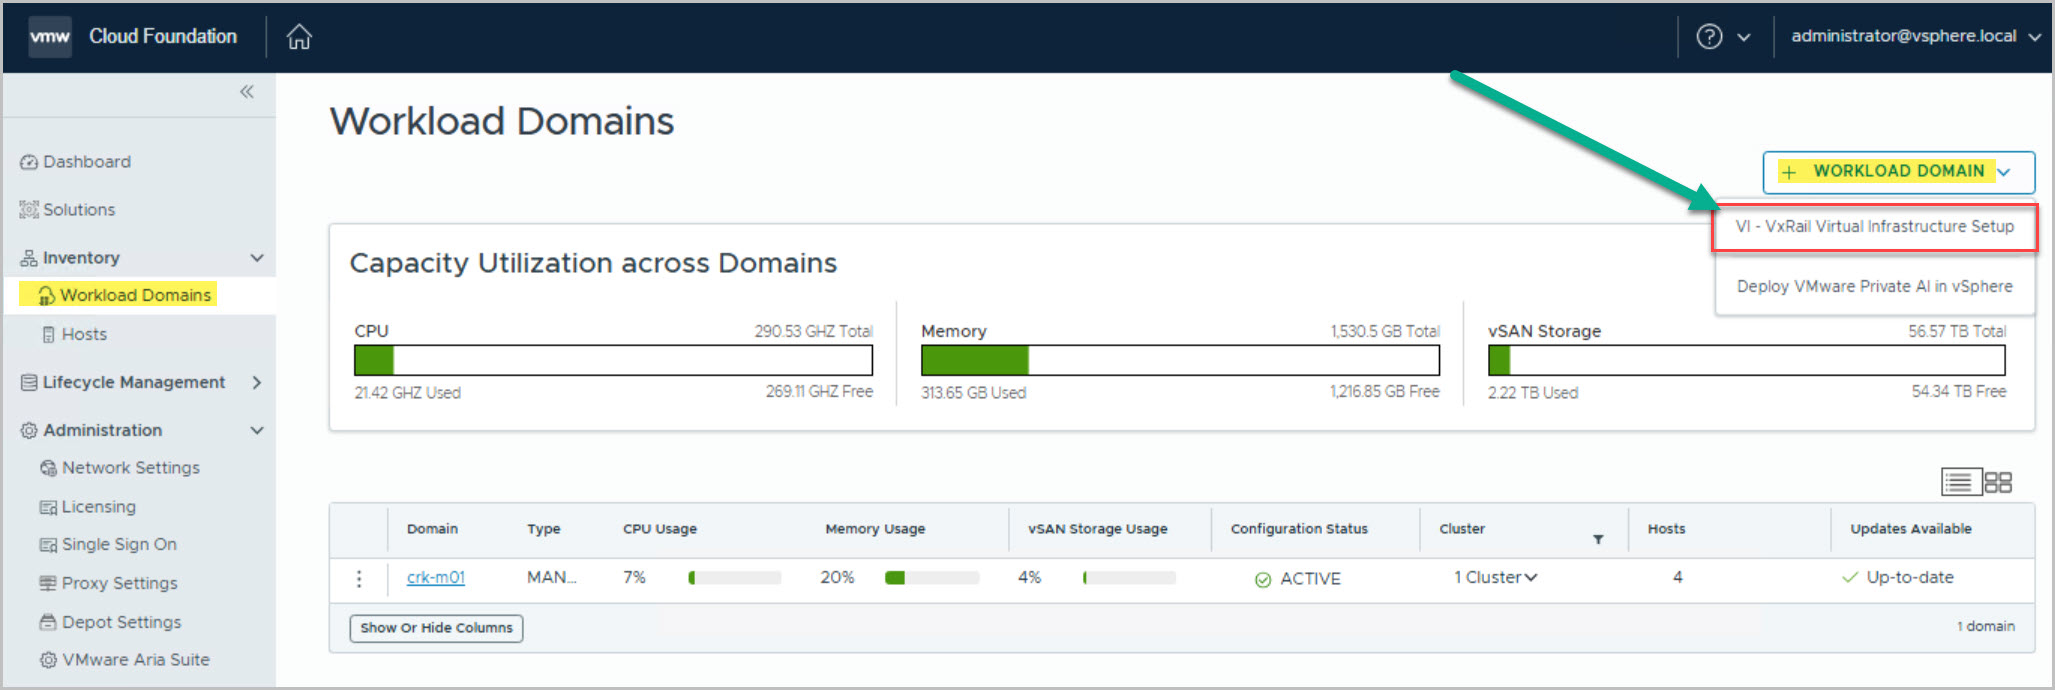The image size is (2055, 690).
Task: Open the help question mark icon
Action: coord(1709,37)
